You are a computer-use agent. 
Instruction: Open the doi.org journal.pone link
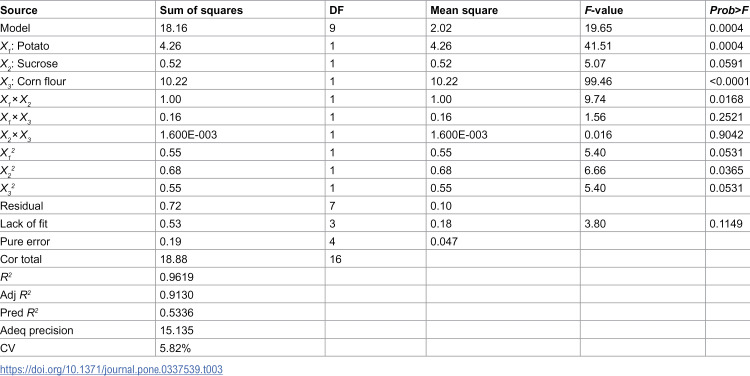pyautogui.click(x=111, y=369)
